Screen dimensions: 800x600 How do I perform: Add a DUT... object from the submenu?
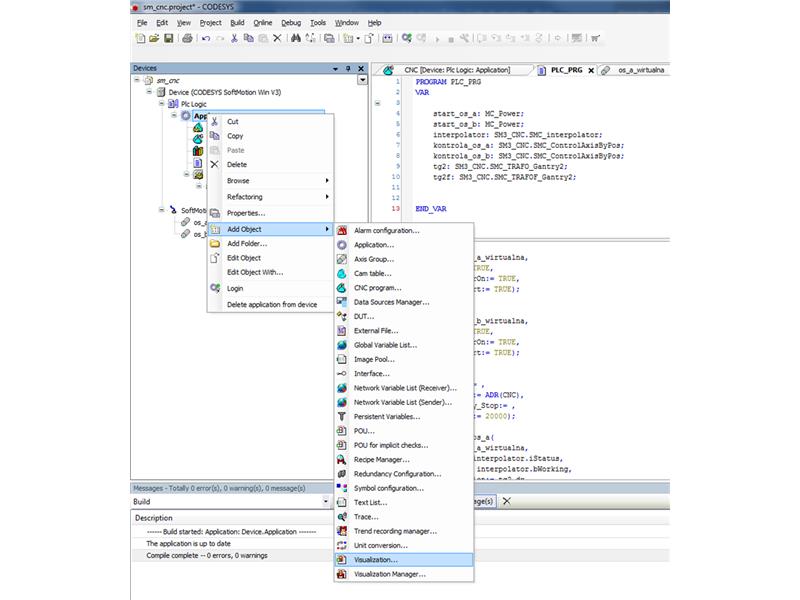pos(404,316)
